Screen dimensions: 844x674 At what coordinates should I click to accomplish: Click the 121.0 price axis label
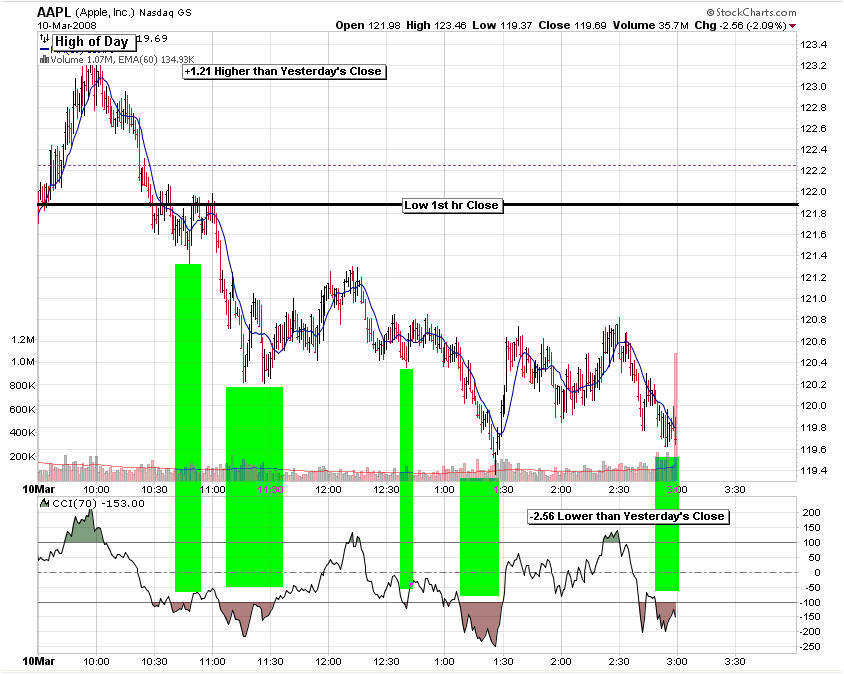pos(813,299)
